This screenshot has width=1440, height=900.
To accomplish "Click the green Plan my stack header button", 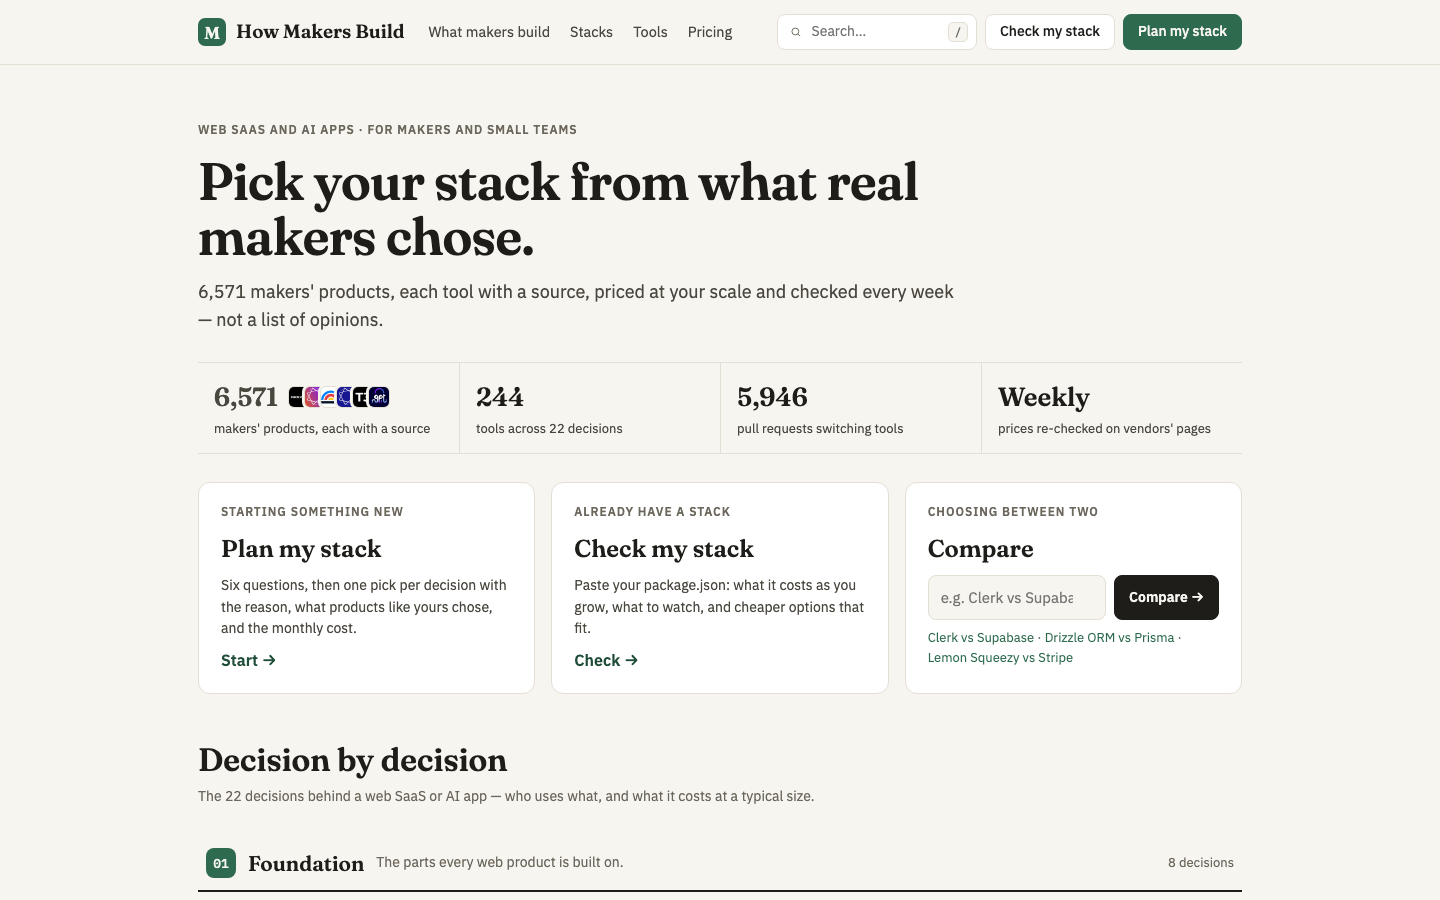I will [x=1182, y=32].
